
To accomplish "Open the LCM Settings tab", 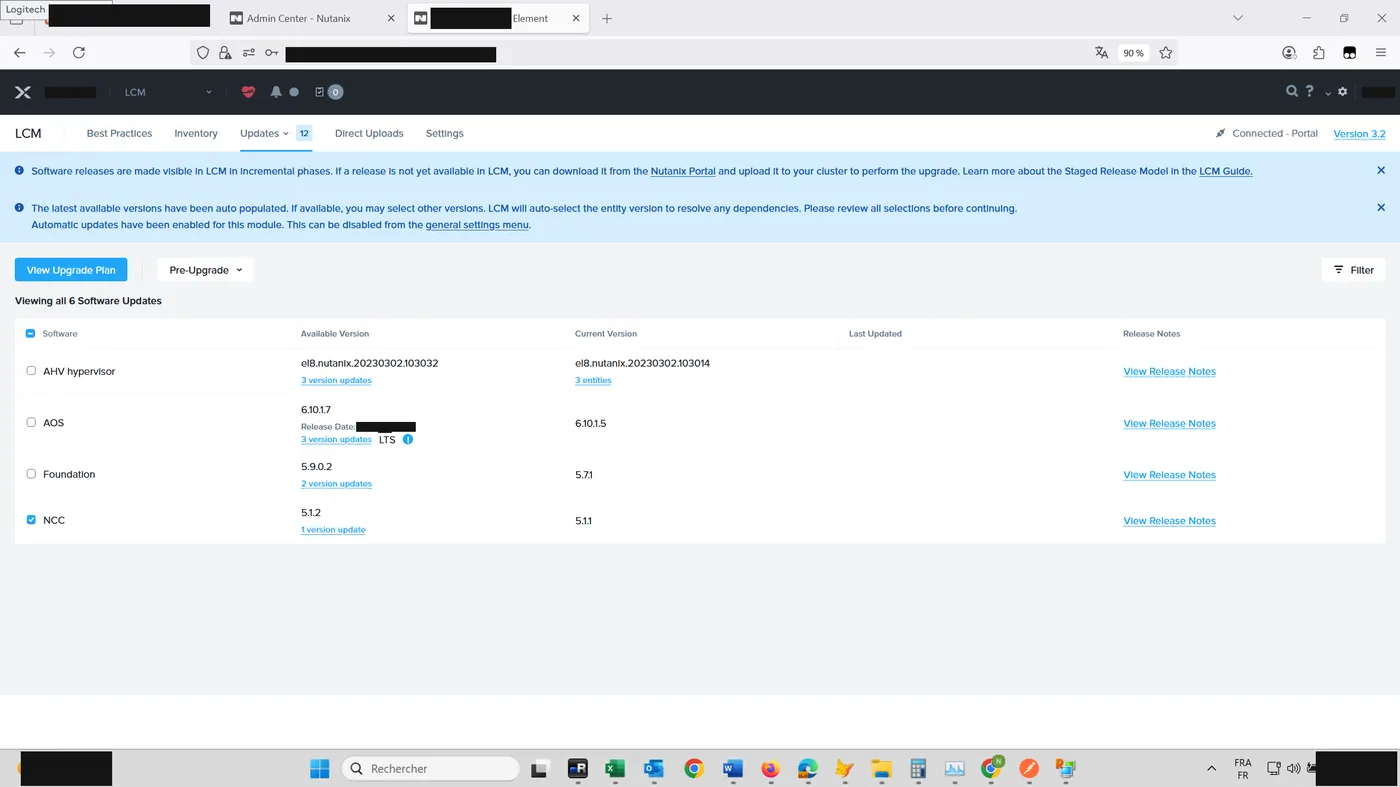I will pyautogui.click(x=445, y=133).
